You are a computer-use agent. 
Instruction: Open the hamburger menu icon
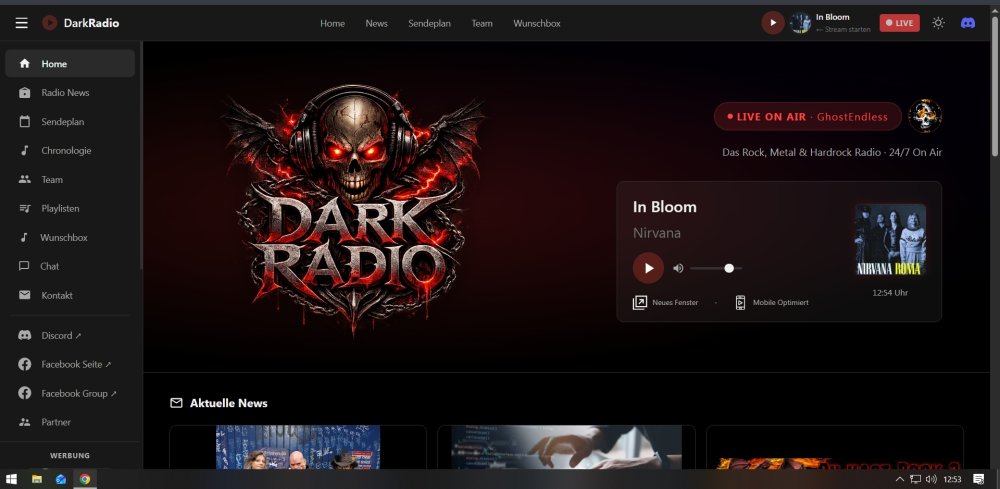click(21, 23)
